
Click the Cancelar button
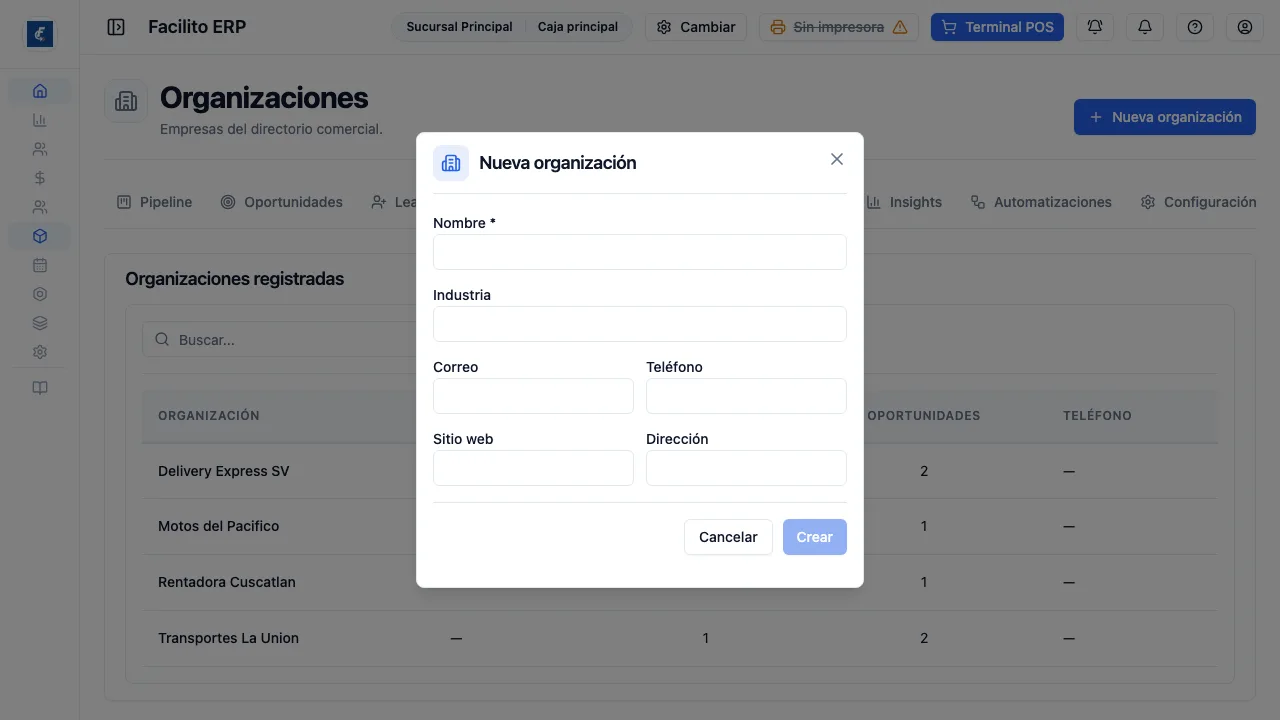[x=728, y=537]
